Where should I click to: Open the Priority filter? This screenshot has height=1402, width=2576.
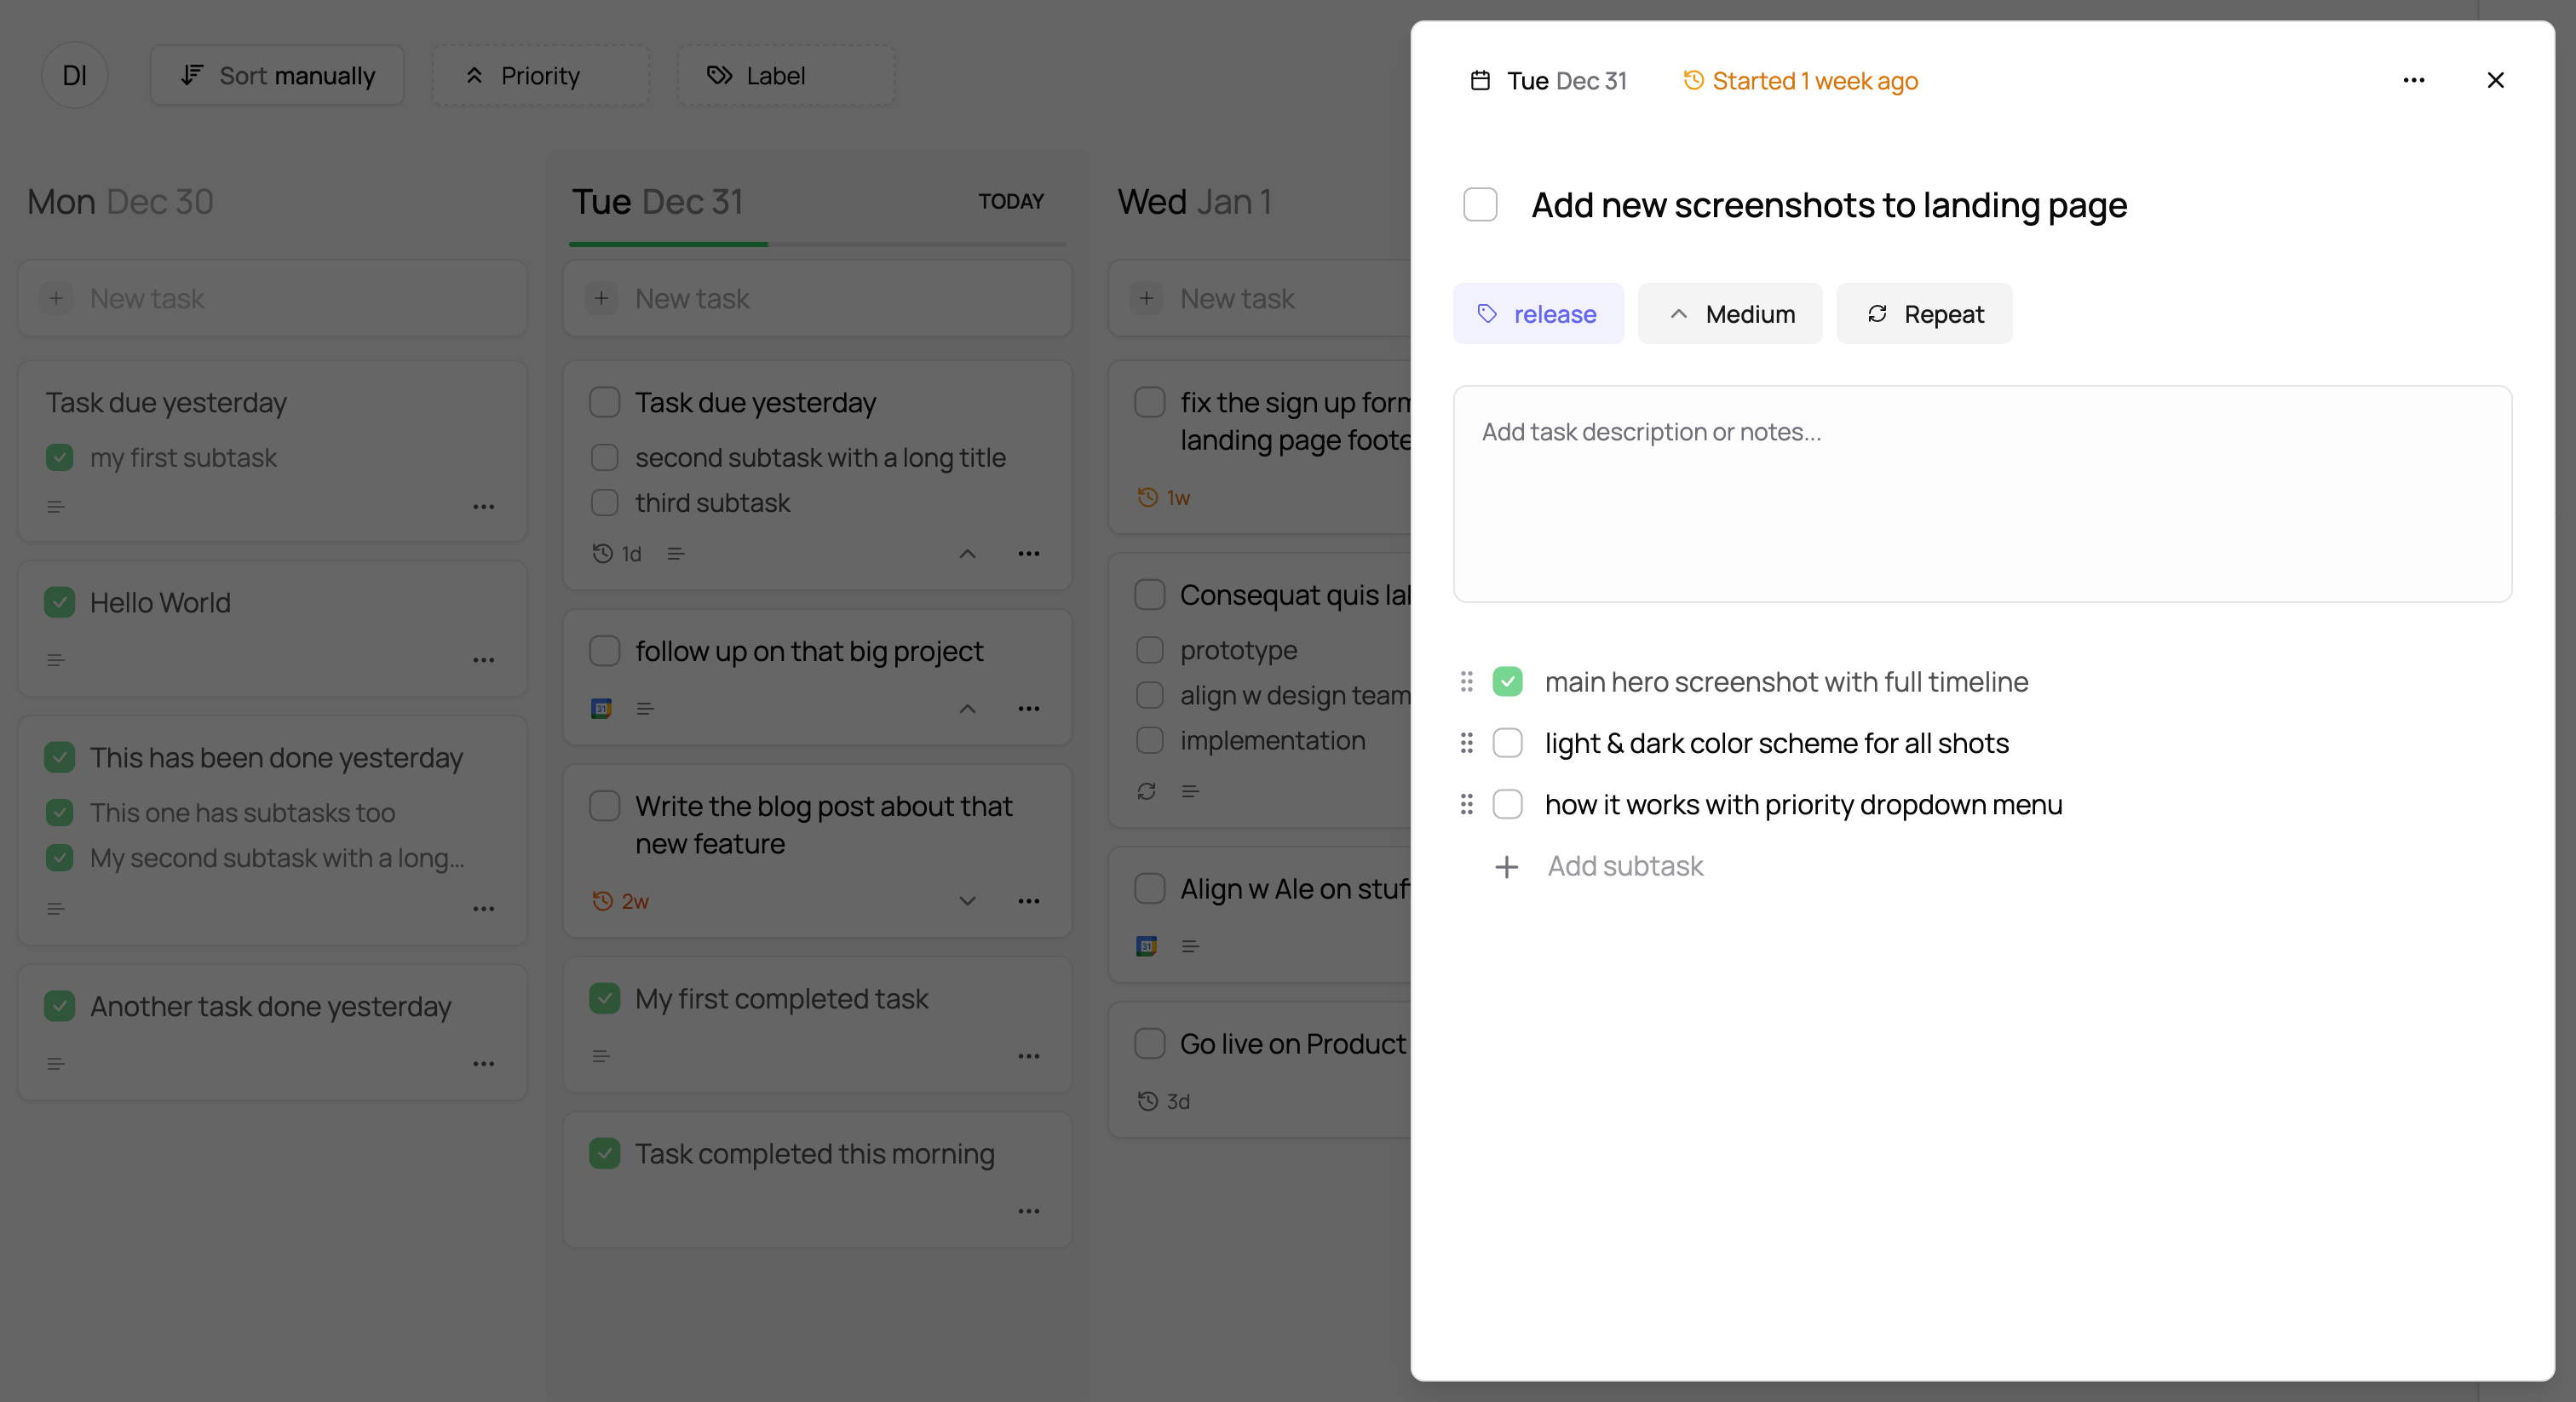click(x=540, y=75)
